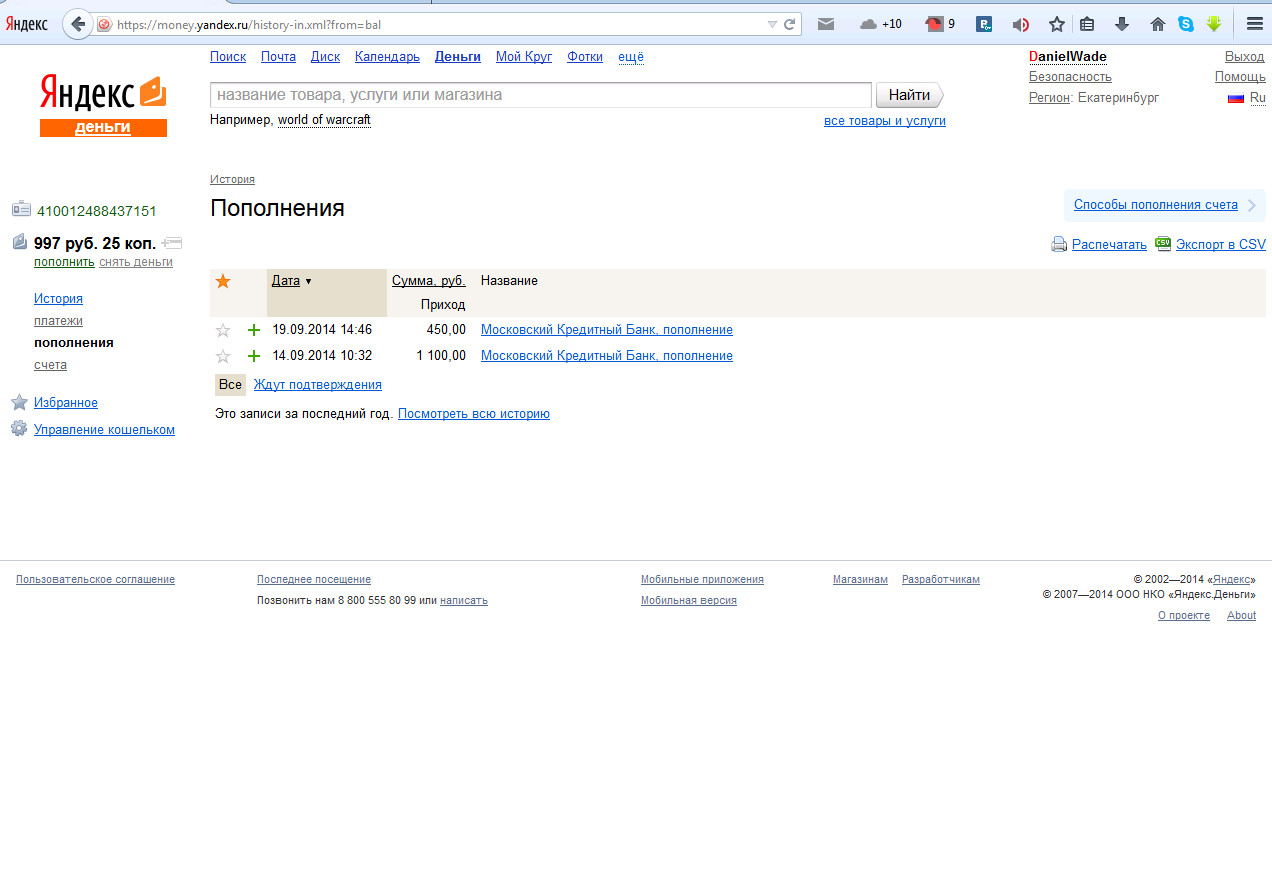Open the ещё more-services menu
This screenshot has height=890, width=1272.
(x=631, y=57)
